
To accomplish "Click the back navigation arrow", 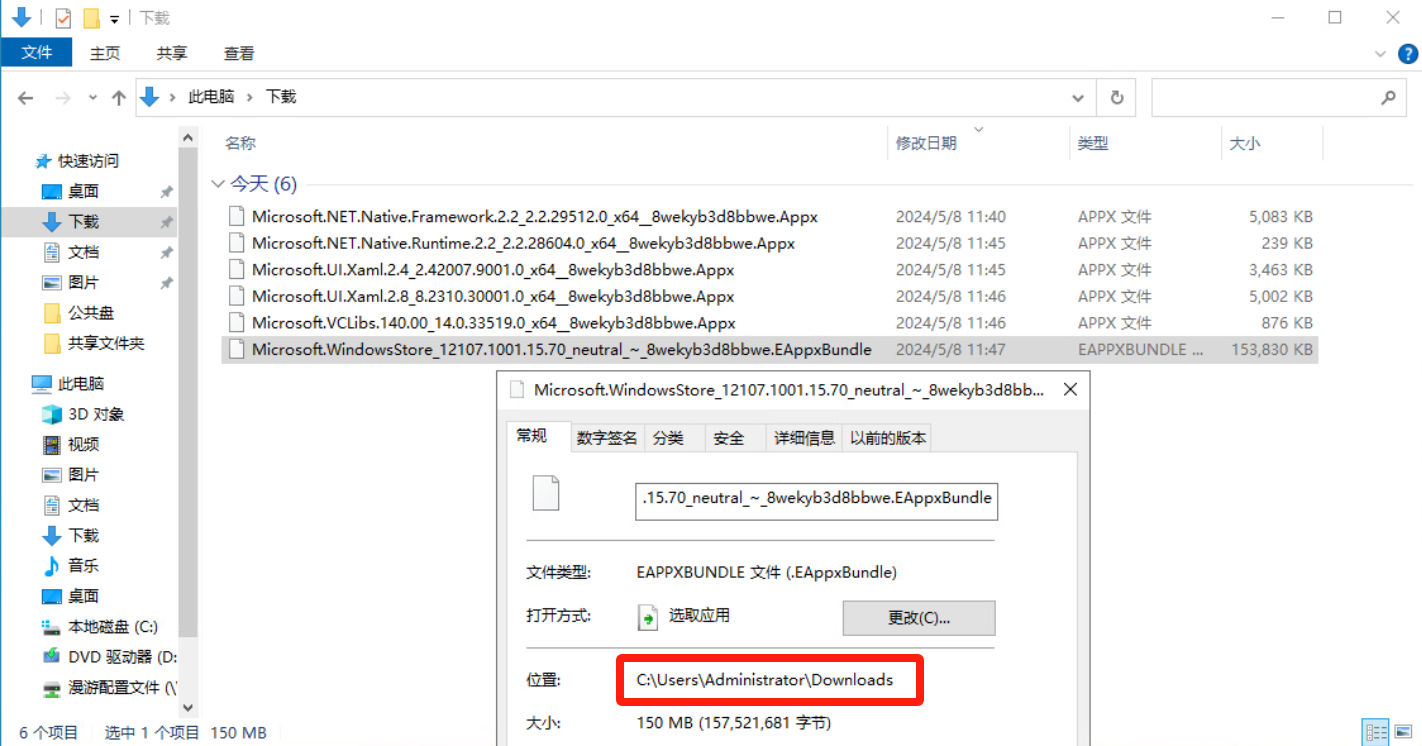I will tap(26, 98).
